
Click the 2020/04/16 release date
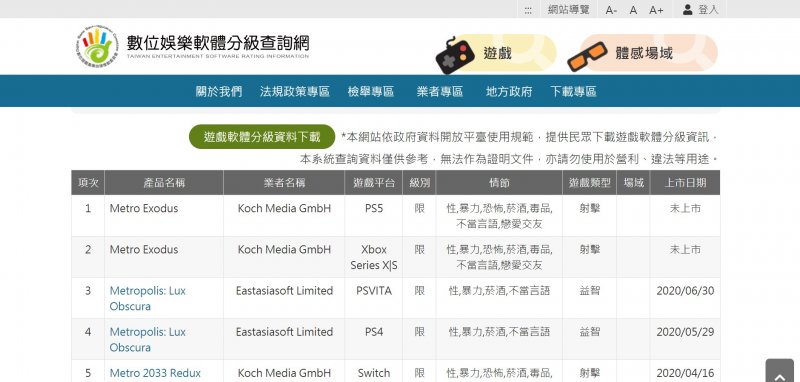pos(685,373)
